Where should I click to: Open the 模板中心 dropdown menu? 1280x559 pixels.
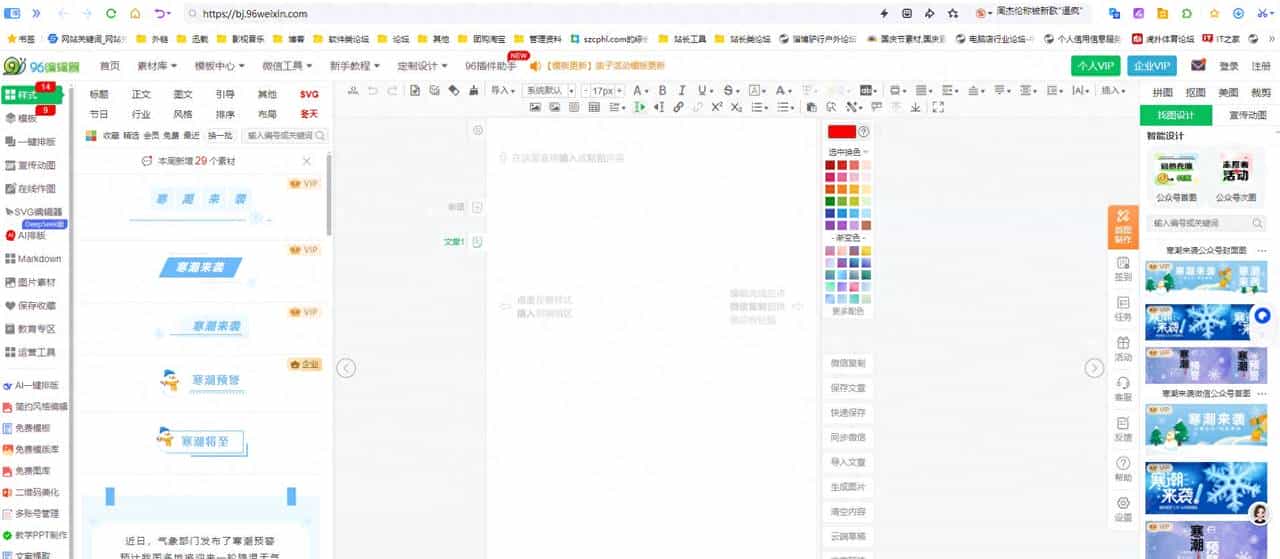pyautogui.click(x=218, y=66)
